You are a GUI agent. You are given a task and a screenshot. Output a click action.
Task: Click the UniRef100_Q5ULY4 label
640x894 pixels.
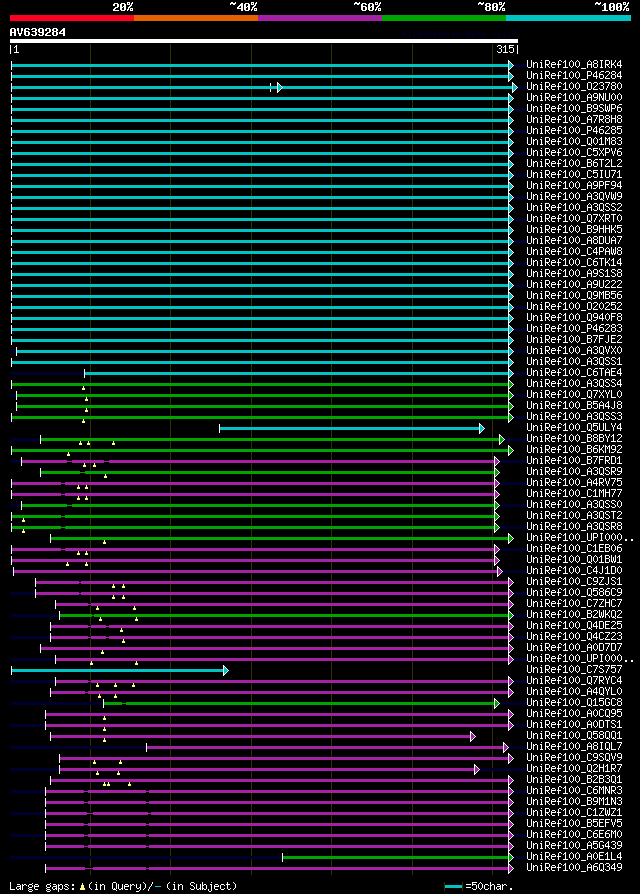(574, 428)
